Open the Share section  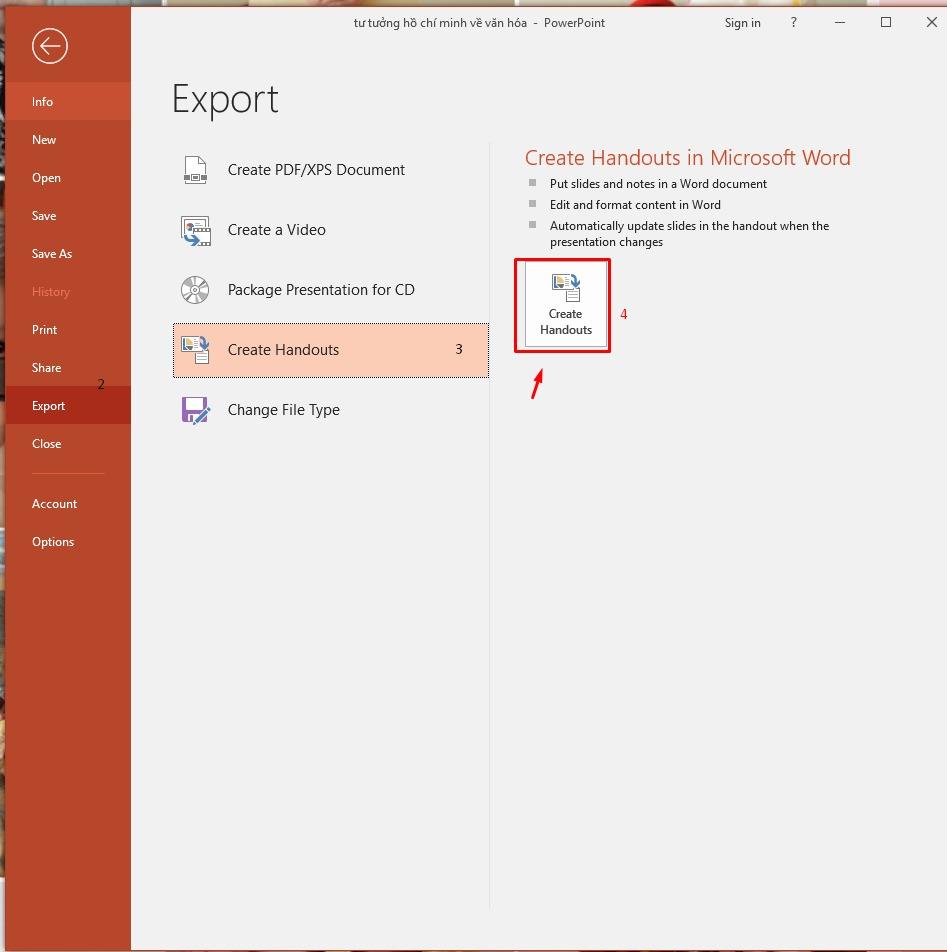click(x=46, y=367)
